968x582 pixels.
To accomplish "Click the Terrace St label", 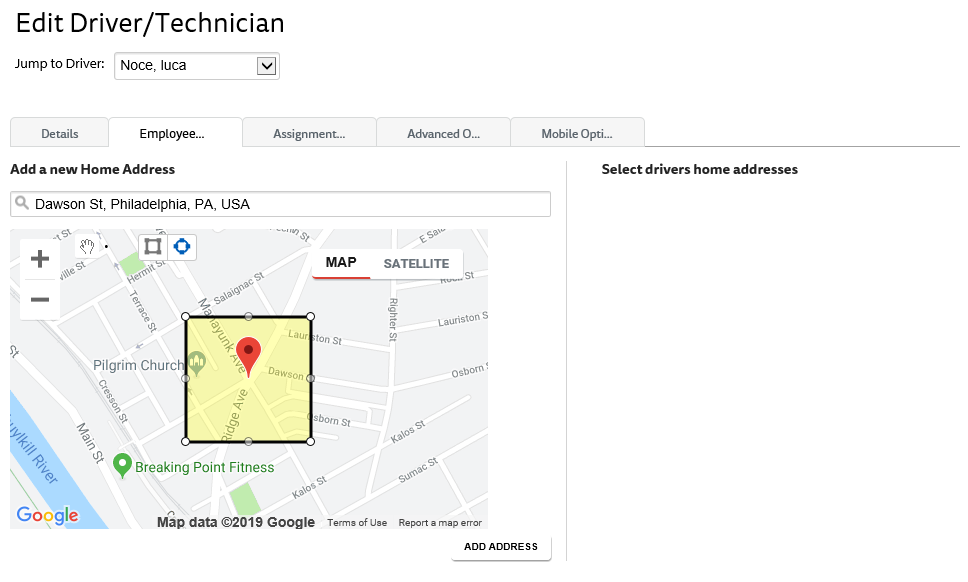I will [x=143, y=310].
